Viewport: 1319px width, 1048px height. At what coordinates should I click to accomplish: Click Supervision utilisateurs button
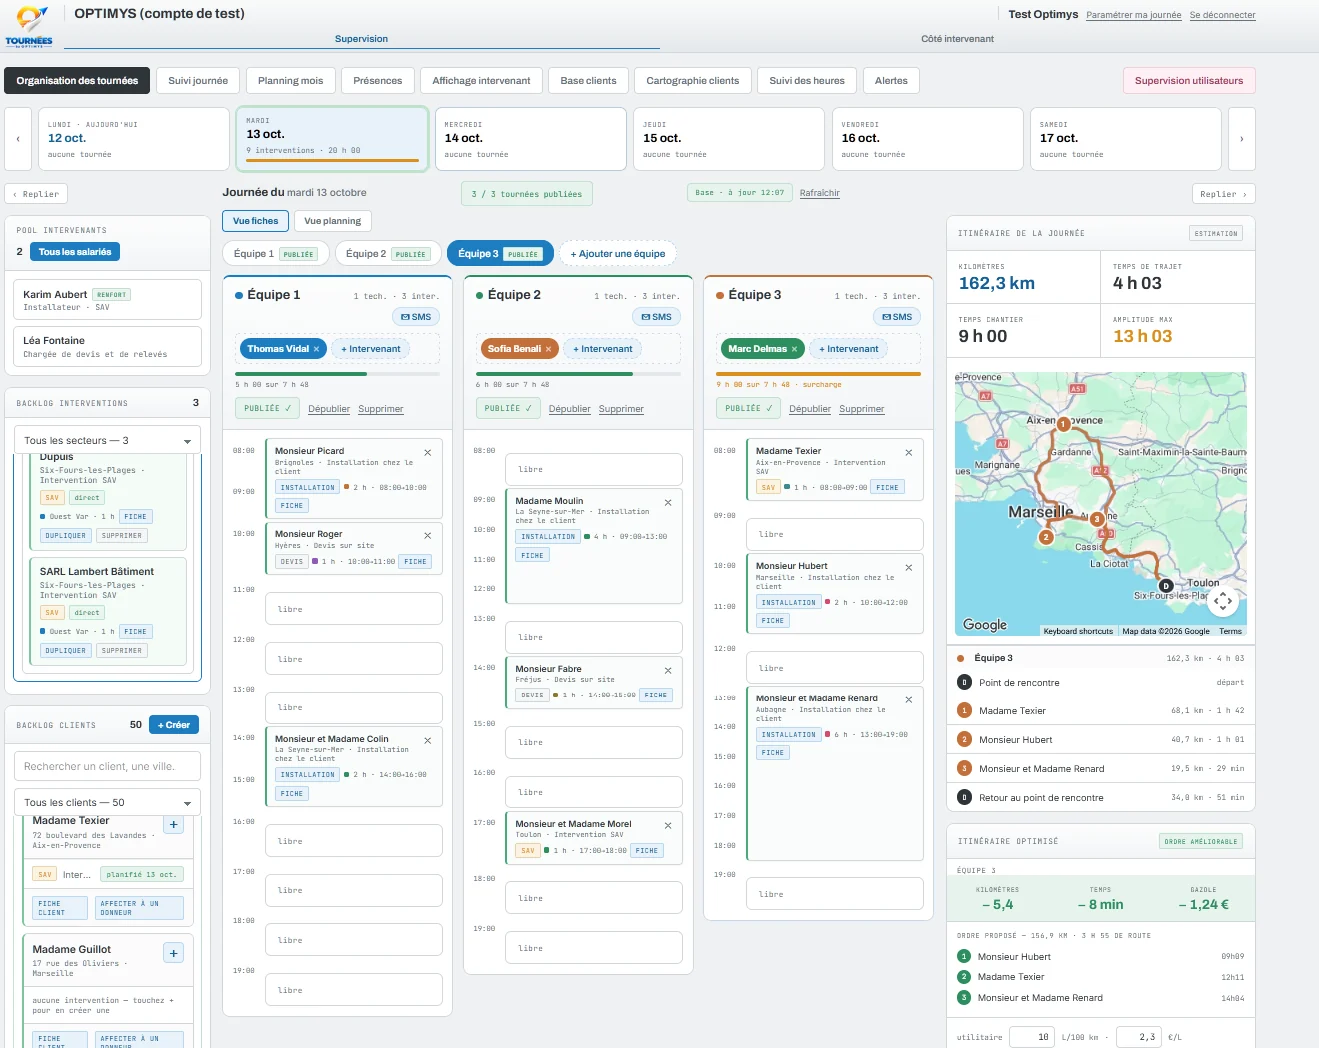pyautogui.click(x=1189, y=81)
